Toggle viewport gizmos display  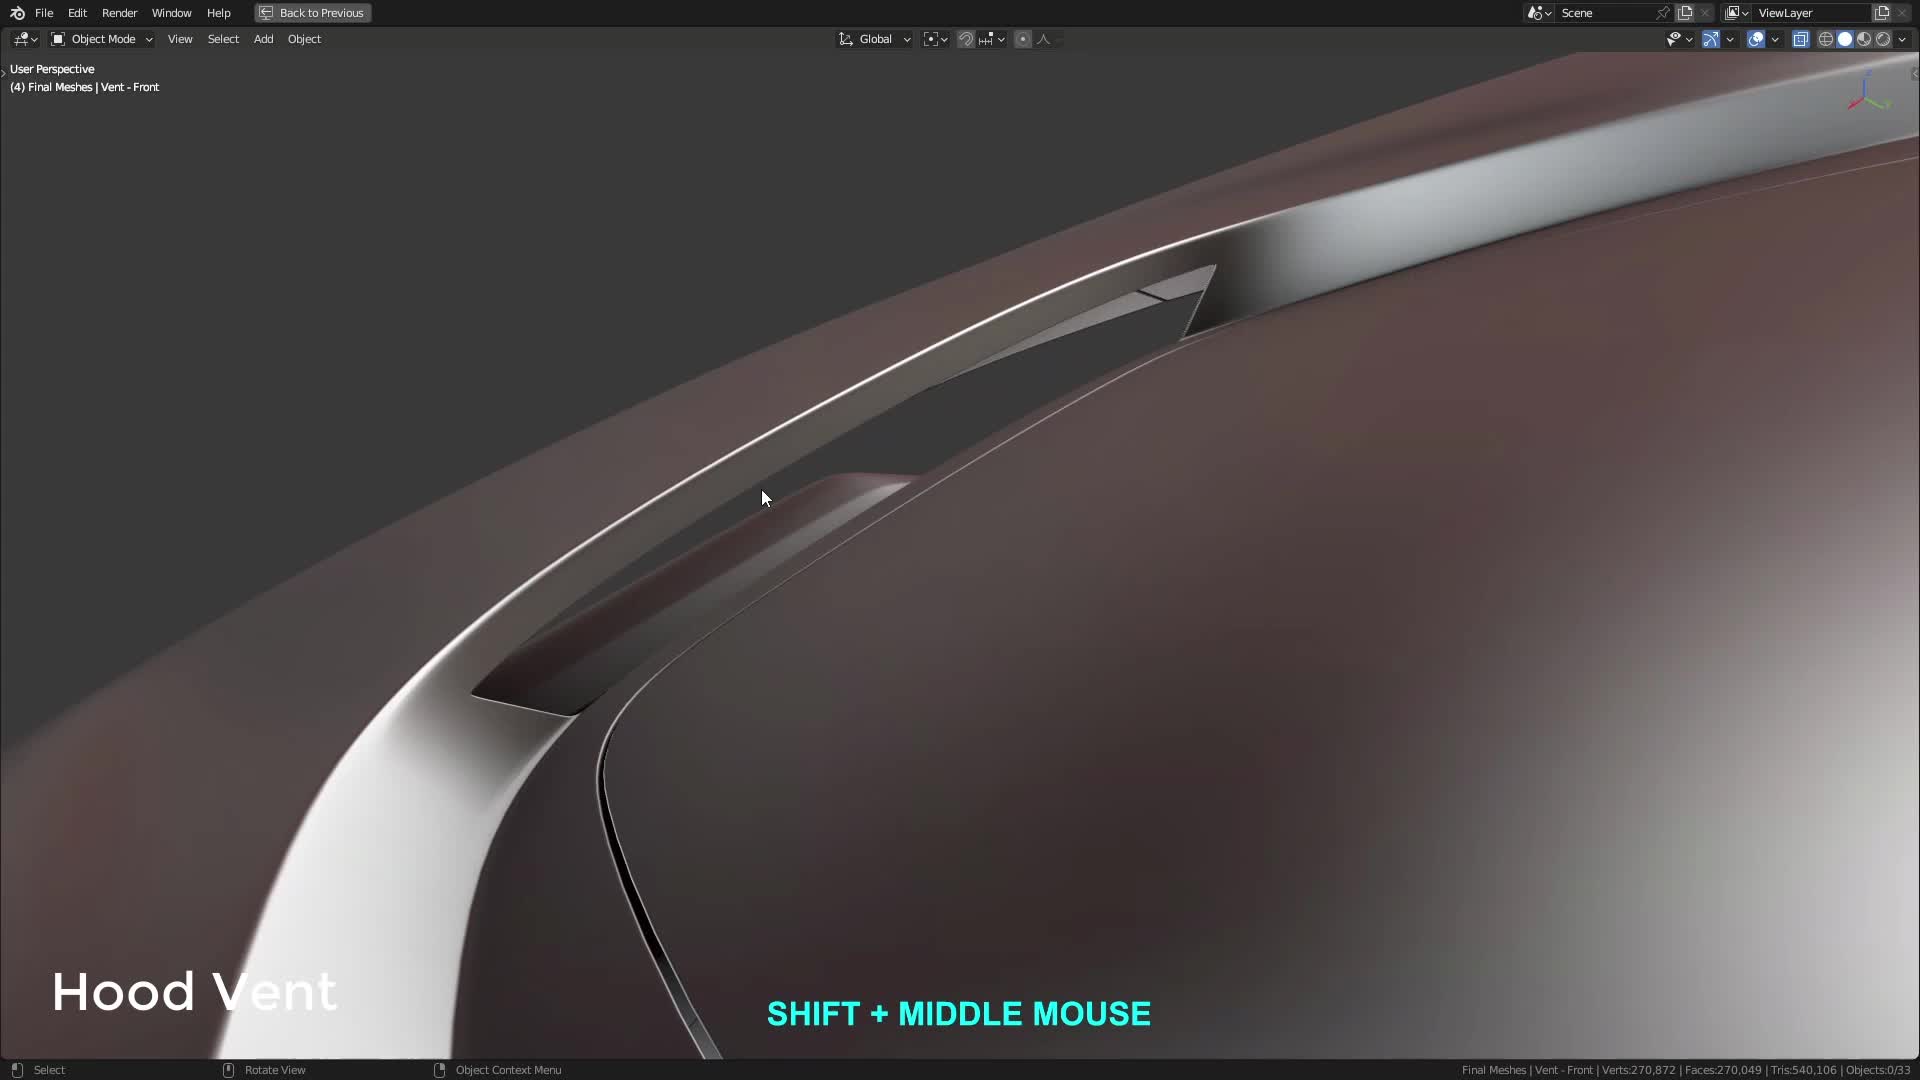(1711, 39)
